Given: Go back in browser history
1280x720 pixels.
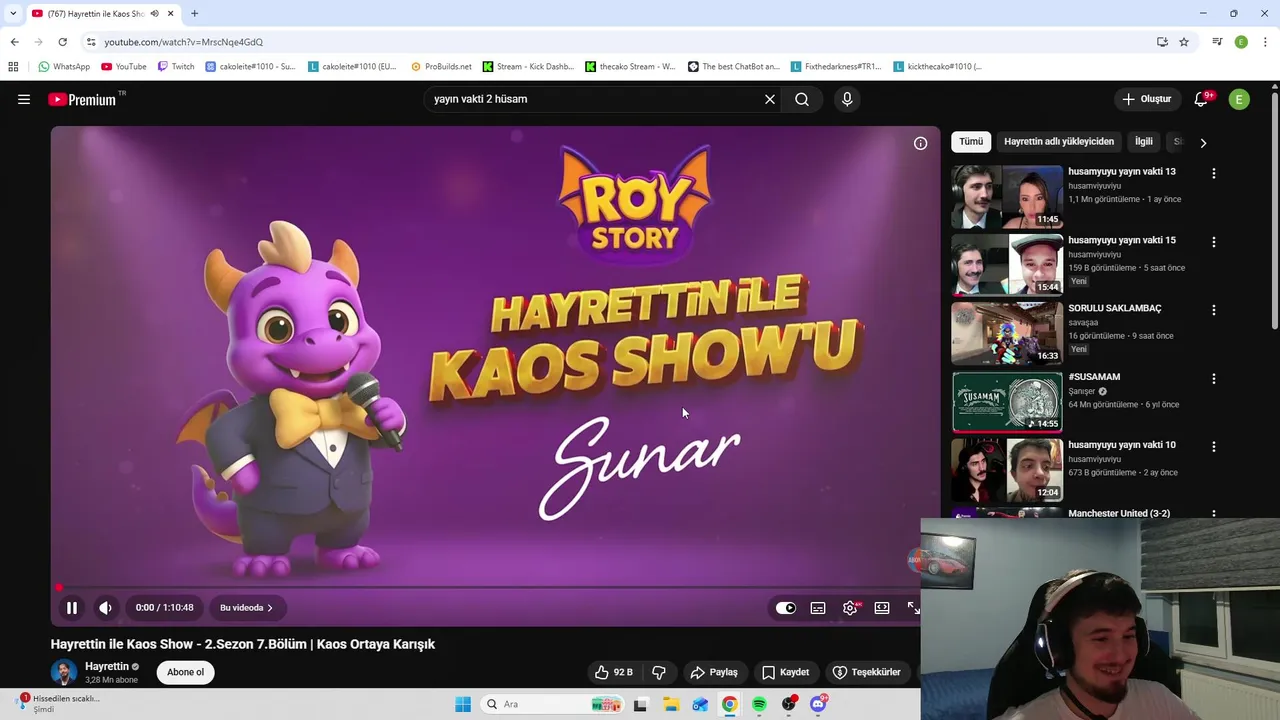Looking at the screenshot, I should [14, 42].
